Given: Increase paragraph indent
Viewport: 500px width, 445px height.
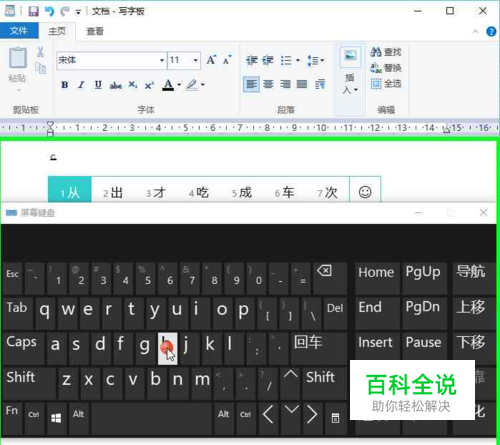Looking at the screenshot, I should click(x=268, y=60).
